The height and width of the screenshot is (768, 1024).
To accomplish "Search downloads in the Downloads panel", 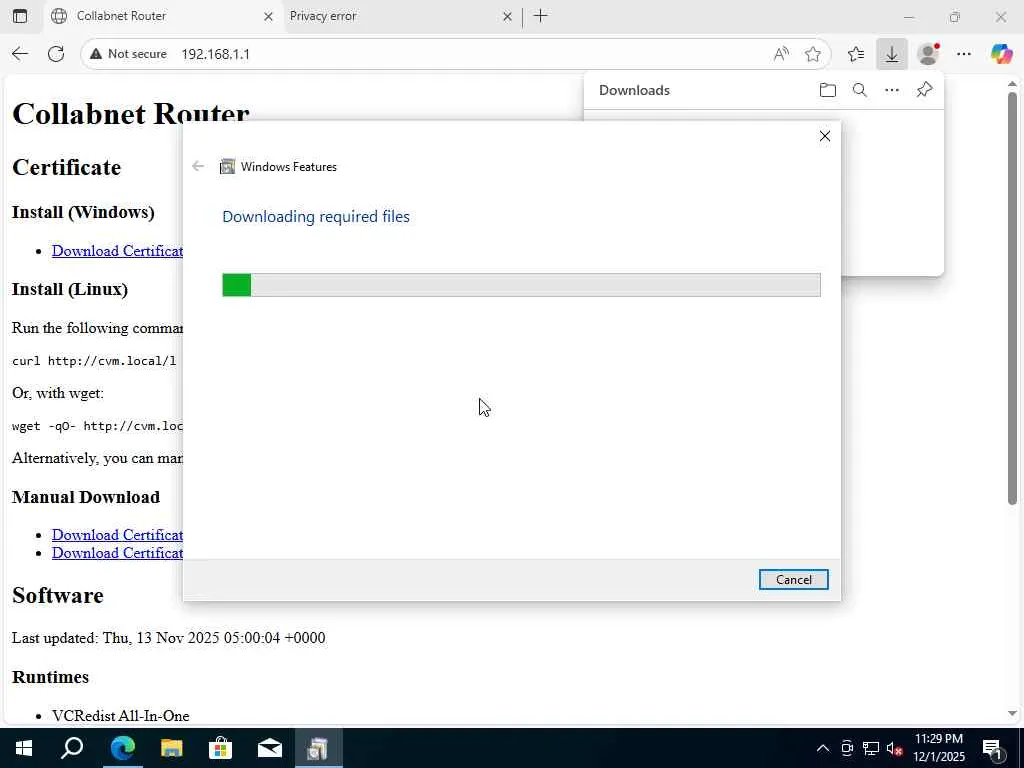I will pyautogui.click(x=860, y=90).
